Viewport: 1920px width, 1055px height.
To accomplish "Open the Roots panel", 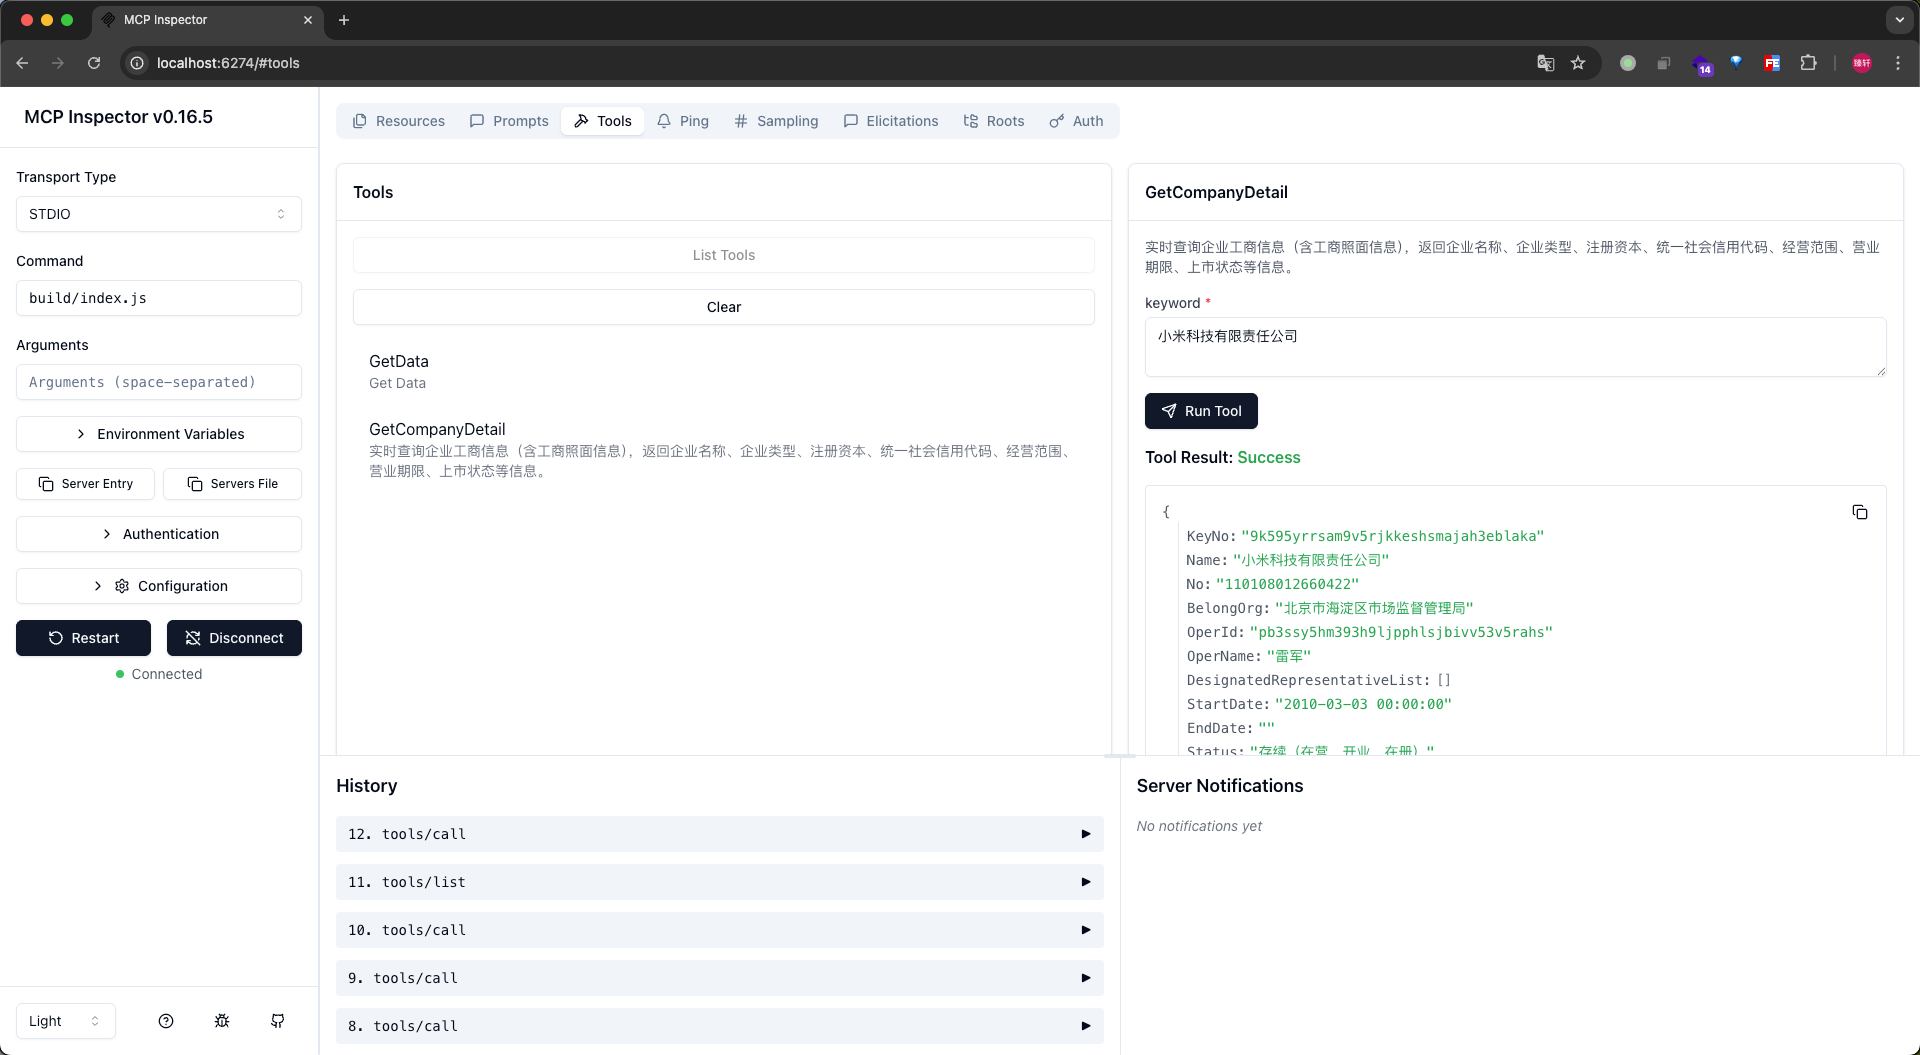I will click(993, 121).
